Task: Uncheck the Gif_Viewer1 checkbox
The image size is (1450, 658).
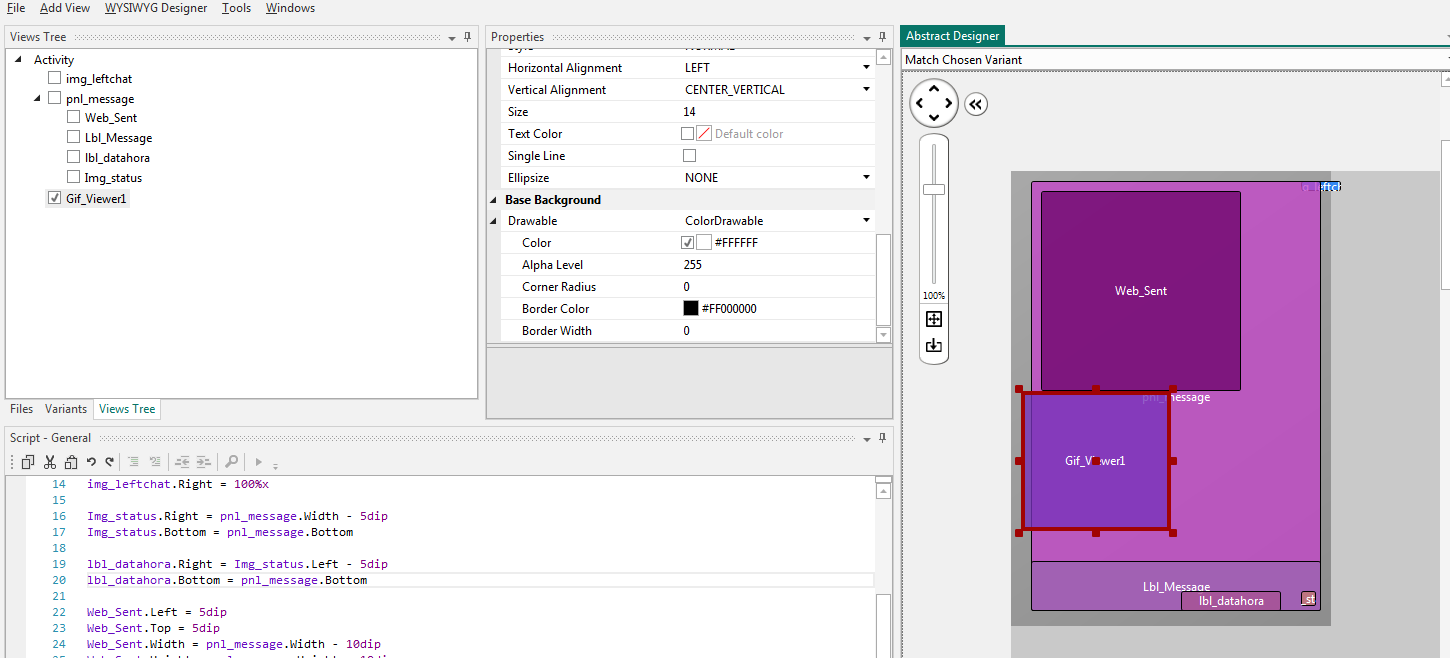Action: click(55, 198)
